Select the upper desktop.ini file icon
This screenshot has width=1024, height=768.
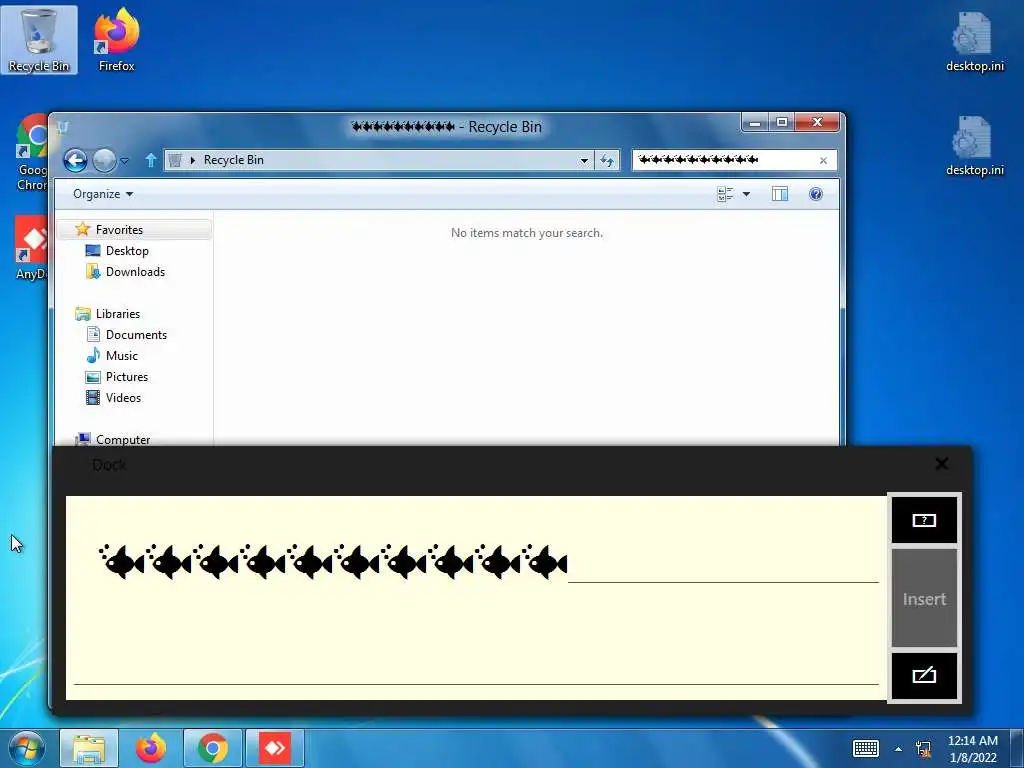tap(974, 40)
